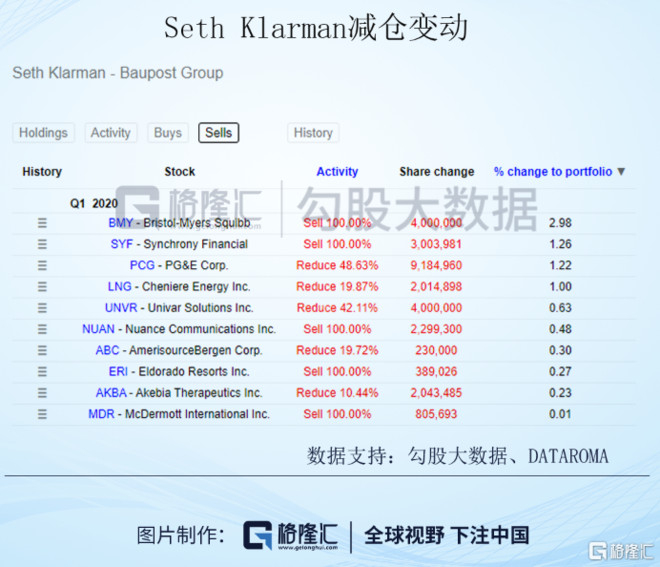Open the UNVR ticker link
This screenshot has width=660, height=567.
point(121,308)
